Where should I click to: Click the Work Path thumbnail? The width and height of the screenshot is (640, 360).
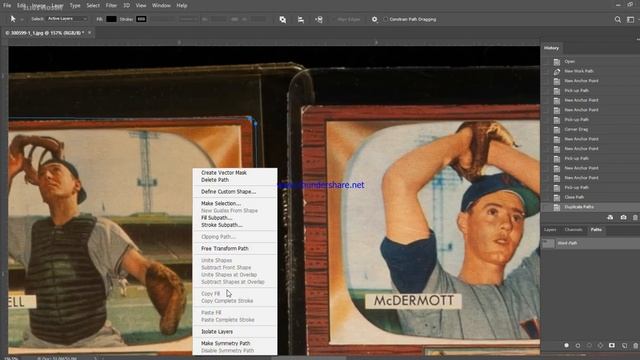click(549, 243)
